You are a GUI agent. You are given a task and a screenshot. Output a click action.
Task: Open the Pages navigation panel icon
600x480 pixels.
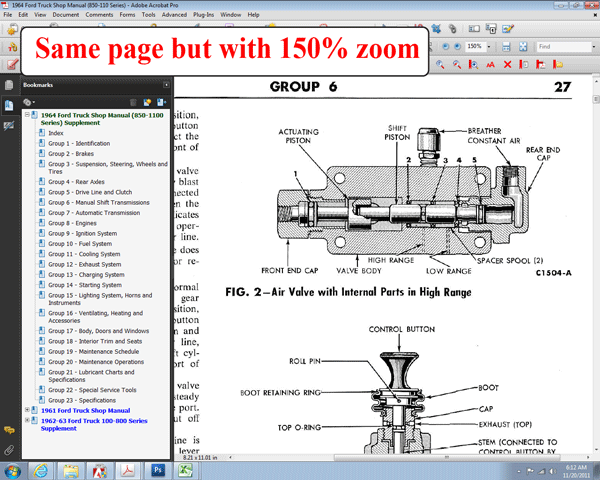click(9, 85)
